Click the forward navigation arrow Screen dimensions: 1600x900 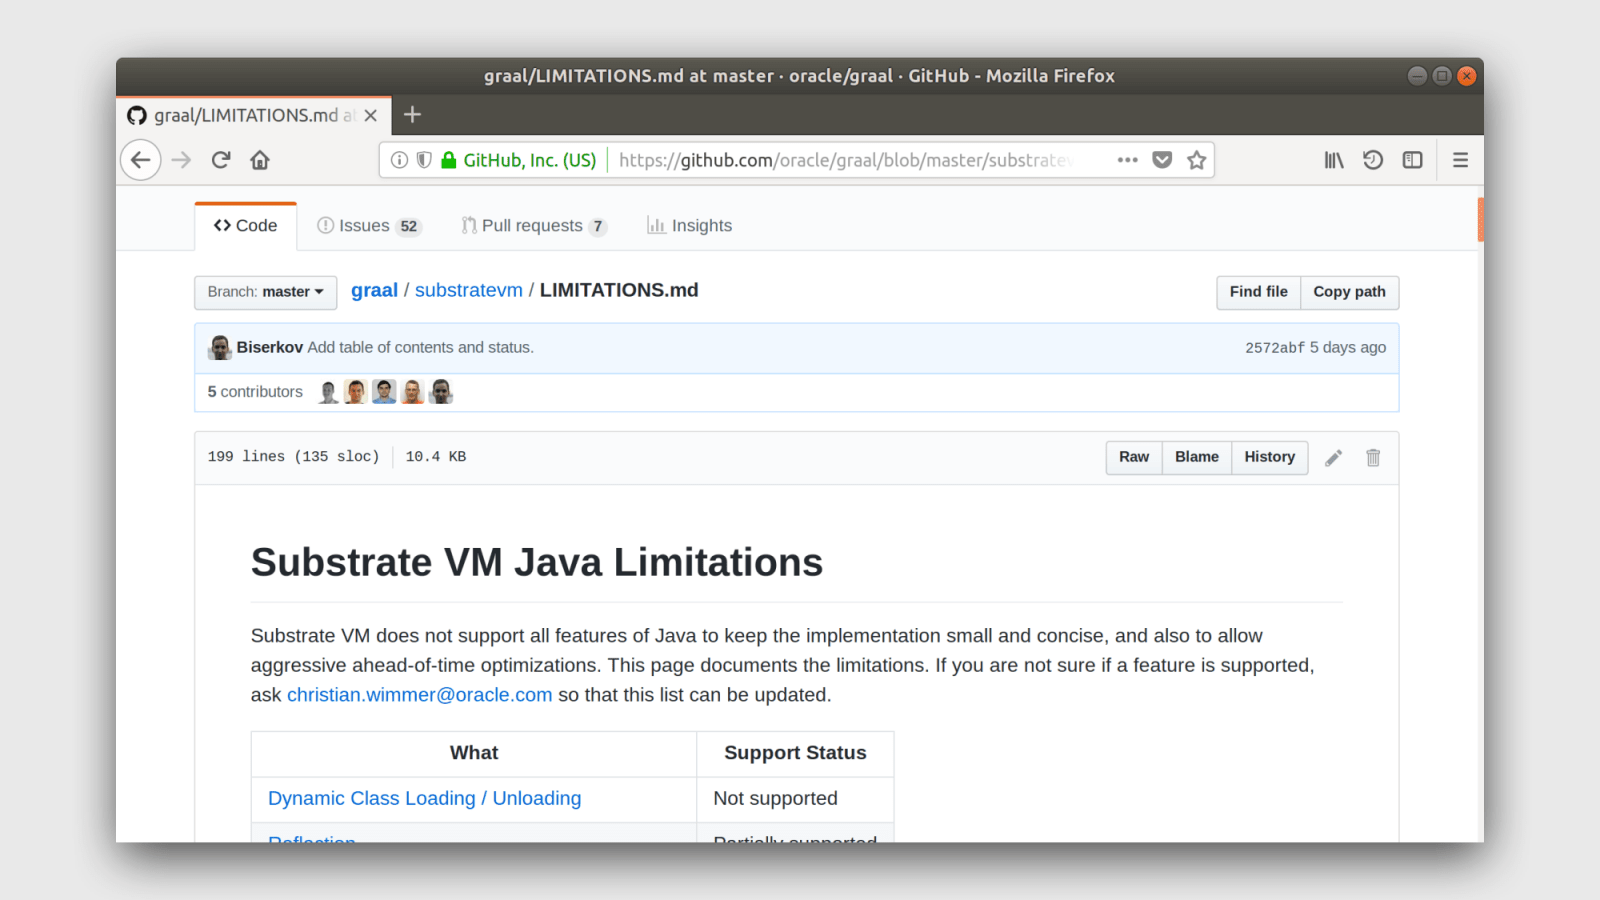point(181,160)
